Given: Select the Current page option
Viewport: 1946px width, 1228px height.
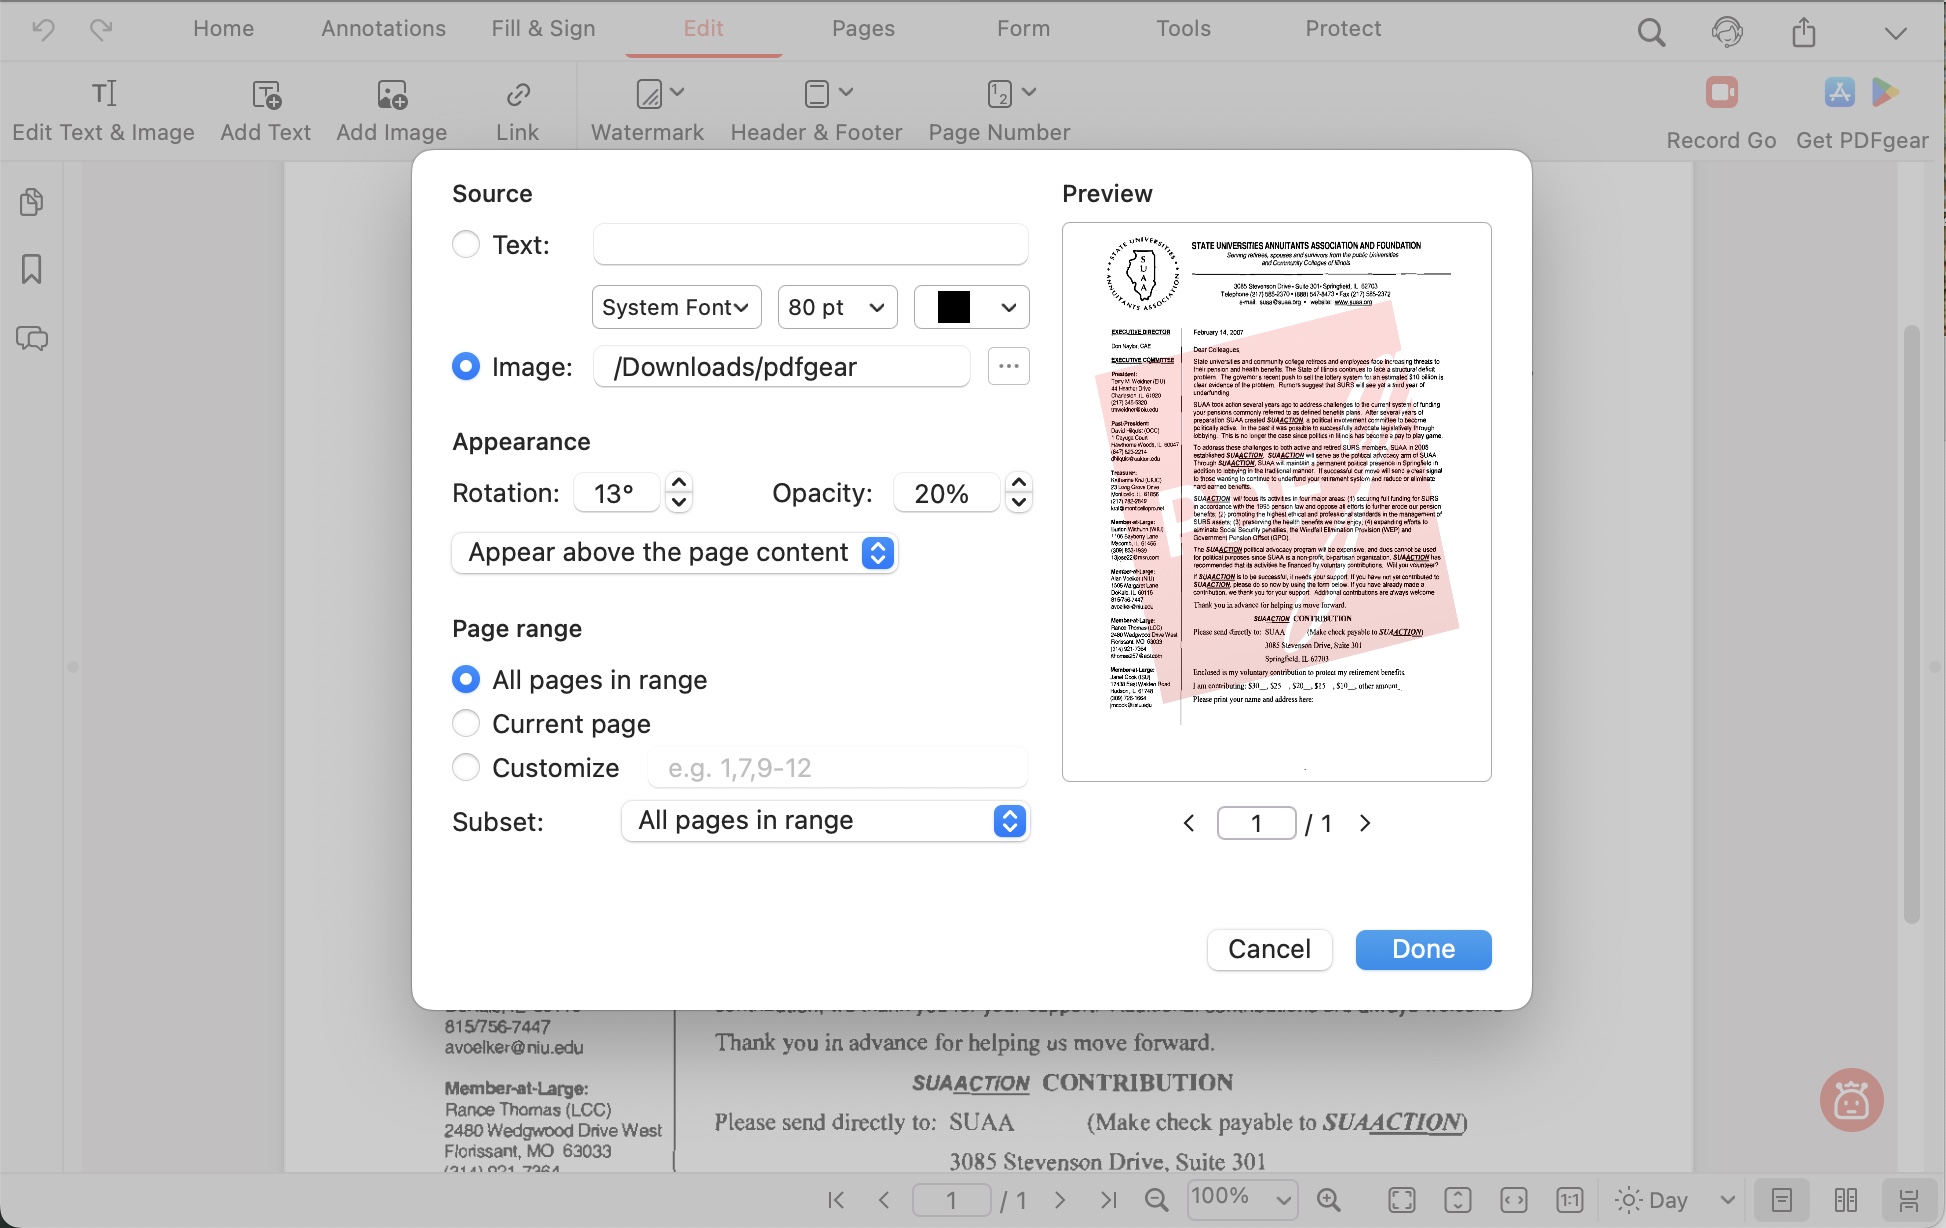Looking at the screenshot, I should (x=465, y=723).
